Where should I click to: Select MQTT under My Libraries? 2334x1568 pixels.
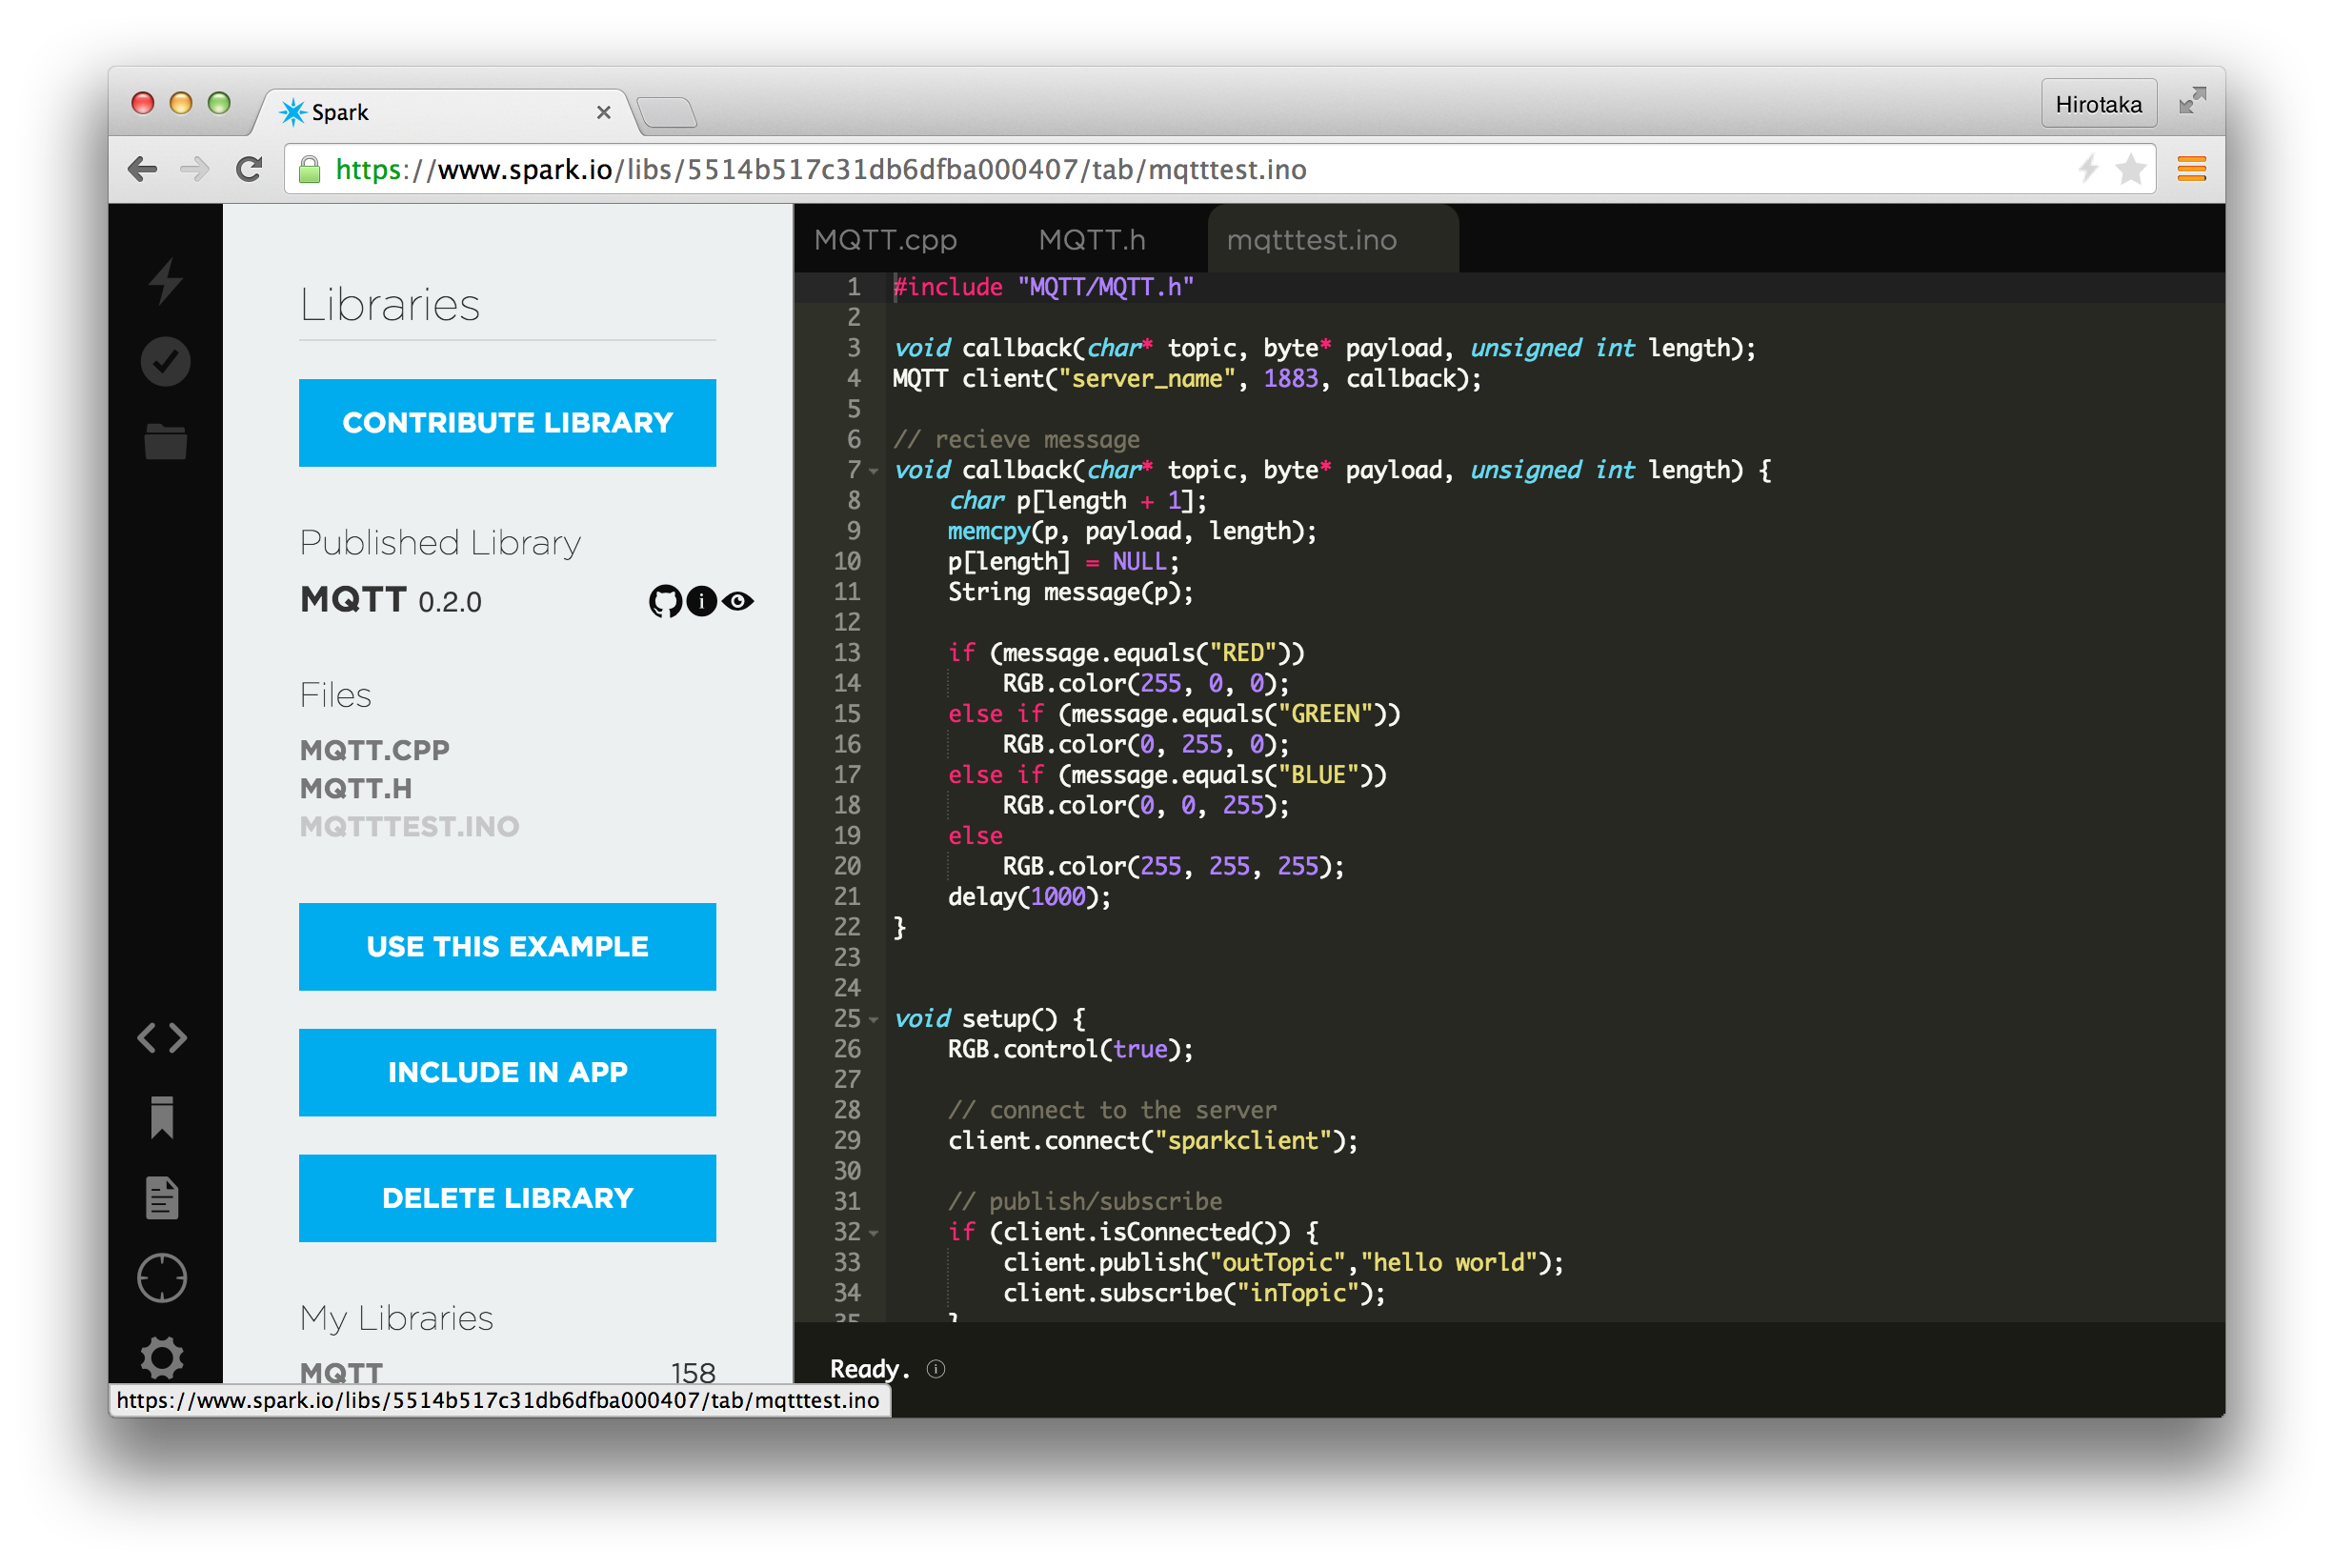pos(342,1372)
